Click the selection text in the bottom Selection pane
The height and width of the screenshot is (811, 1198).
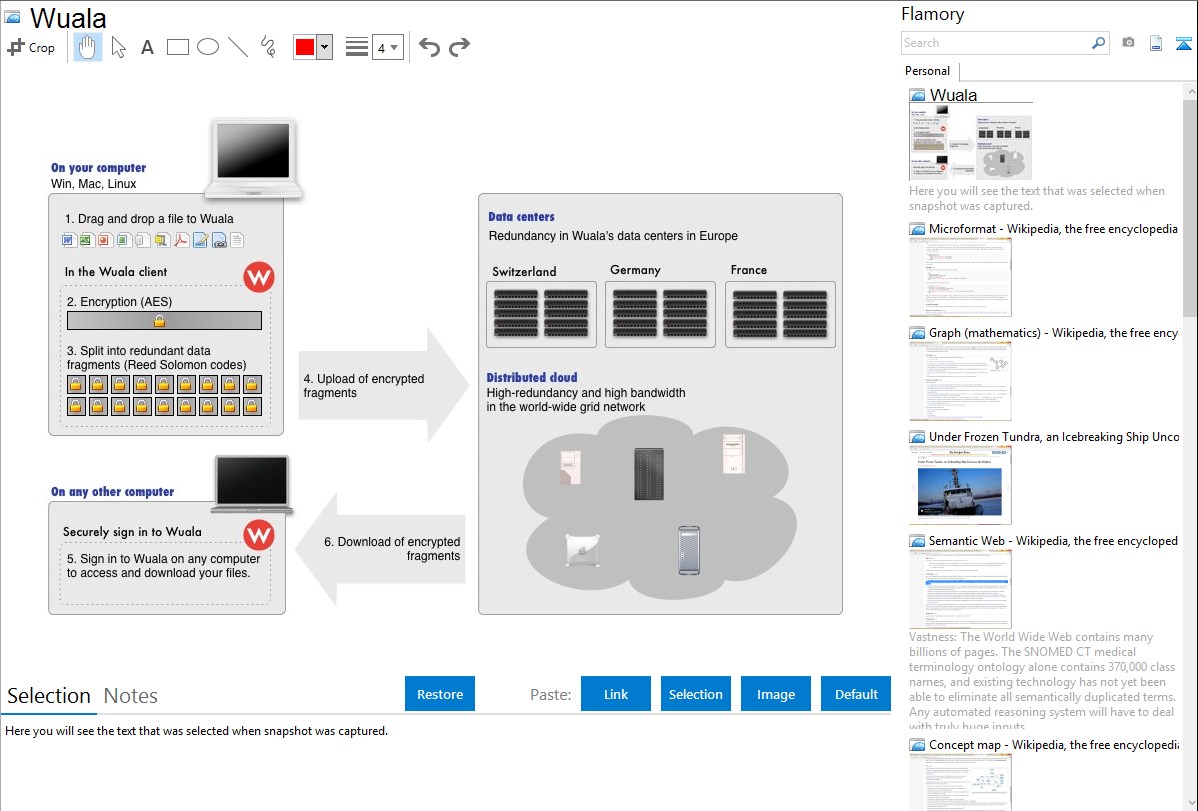click(196, 731)
